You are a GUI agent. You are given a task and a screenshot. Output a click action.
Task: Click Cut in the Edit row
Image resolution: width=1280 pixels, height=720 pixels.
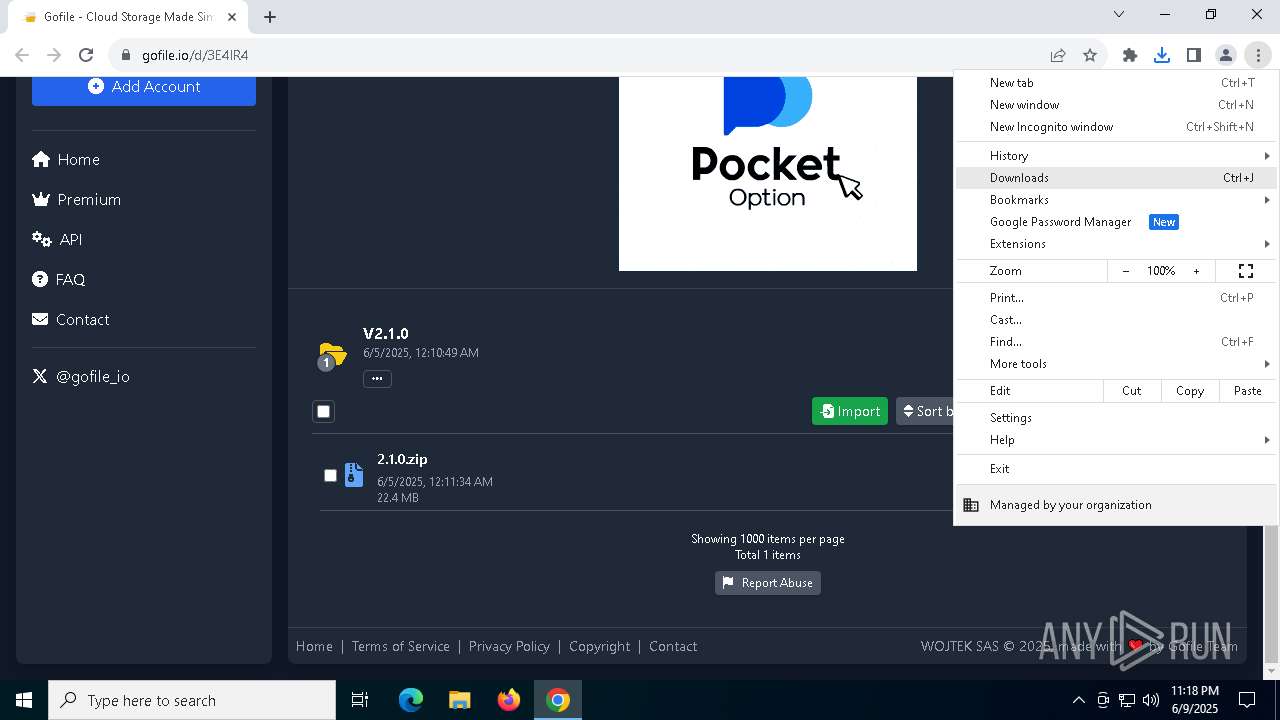1132,391
